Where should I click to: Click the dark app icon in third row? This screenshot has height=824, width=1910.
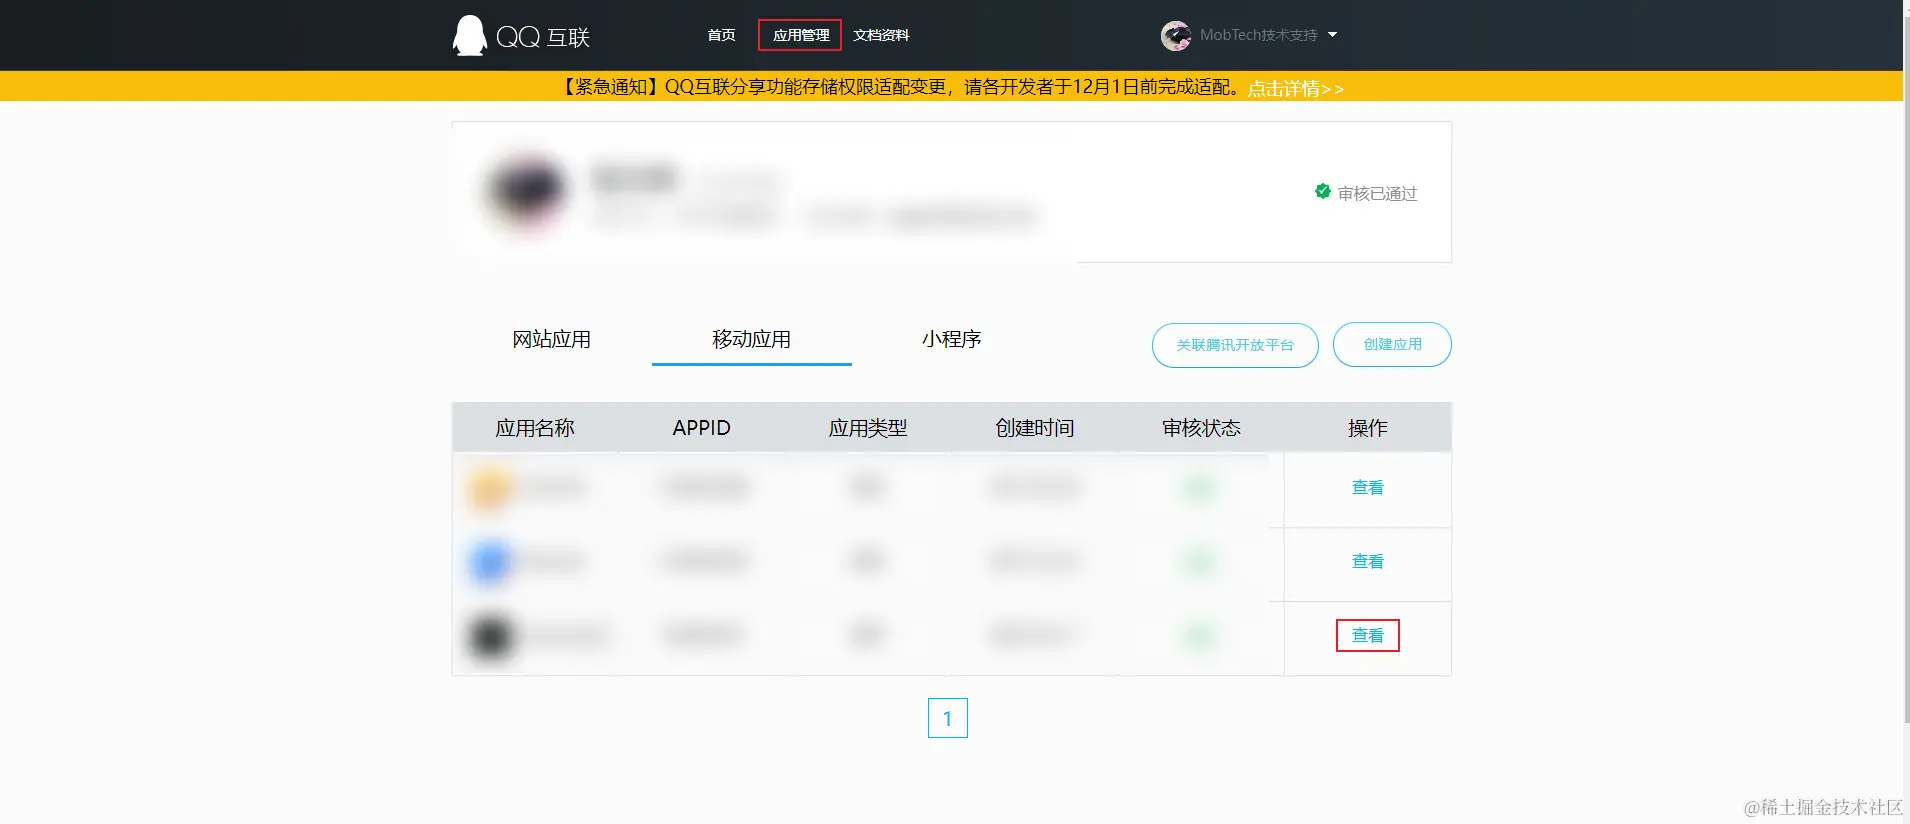[490, 637]
